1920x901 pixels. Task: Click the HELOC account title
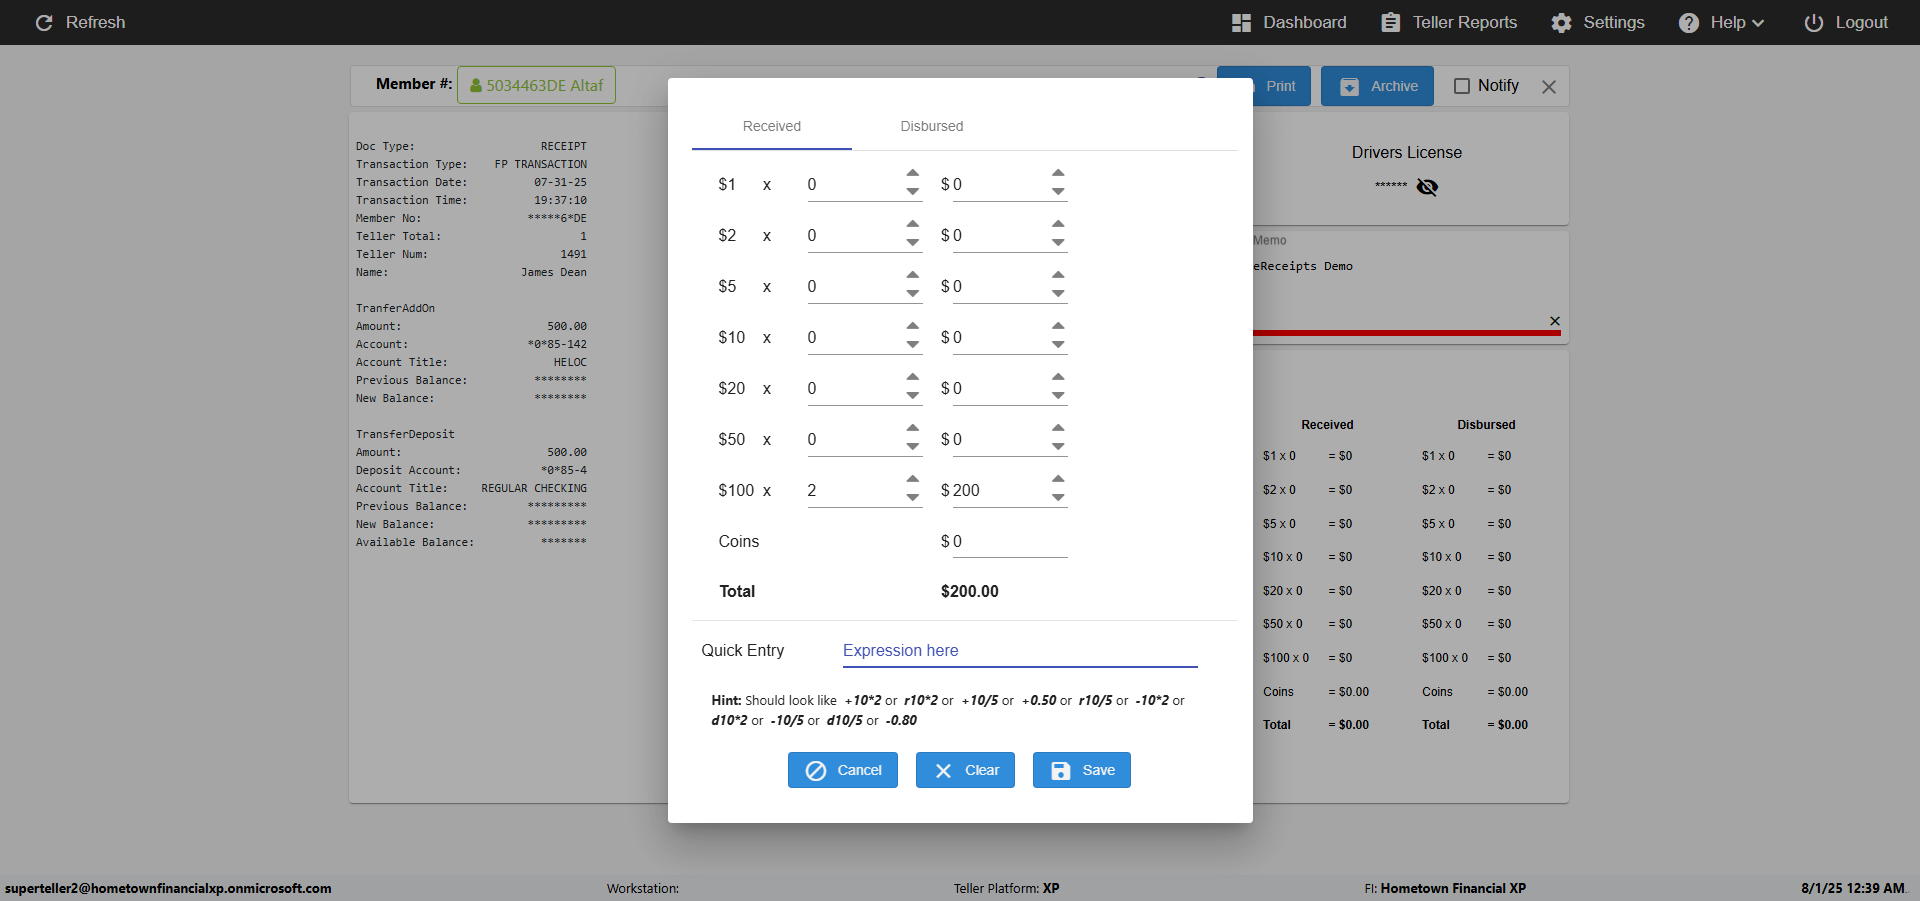[x=570, y=362]
